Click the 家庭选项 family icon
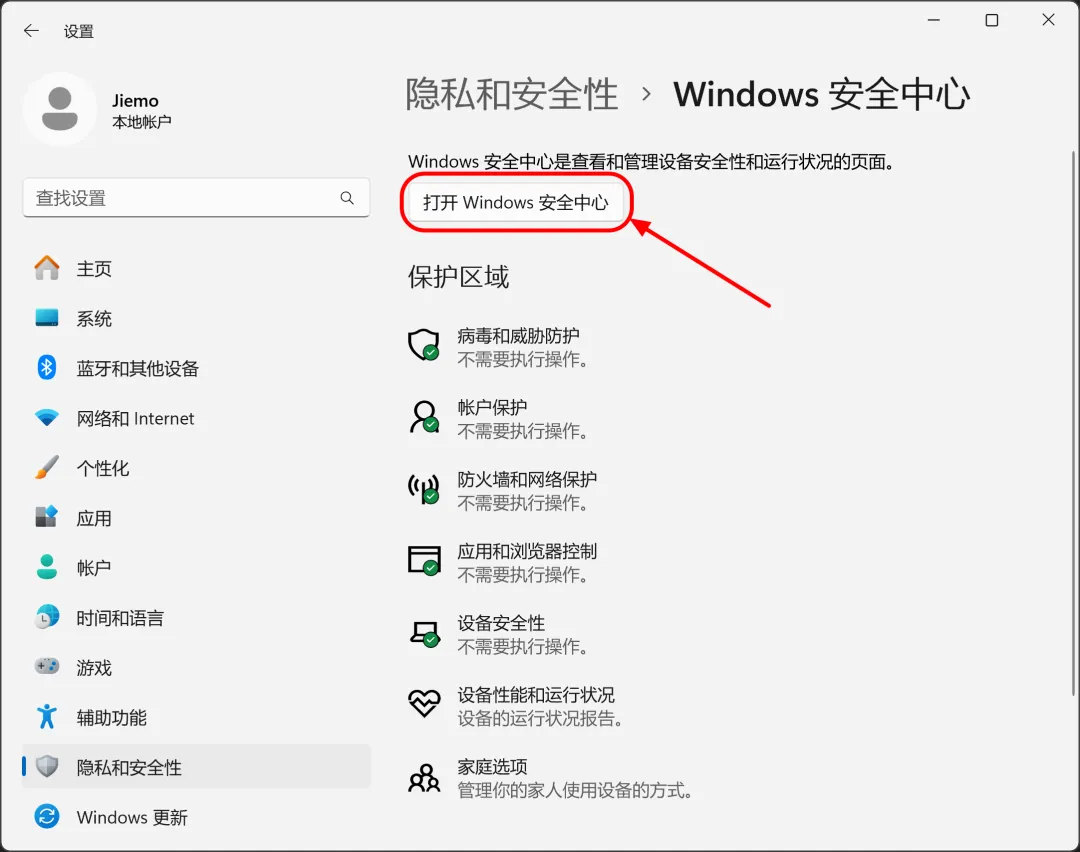 (424, 777)
